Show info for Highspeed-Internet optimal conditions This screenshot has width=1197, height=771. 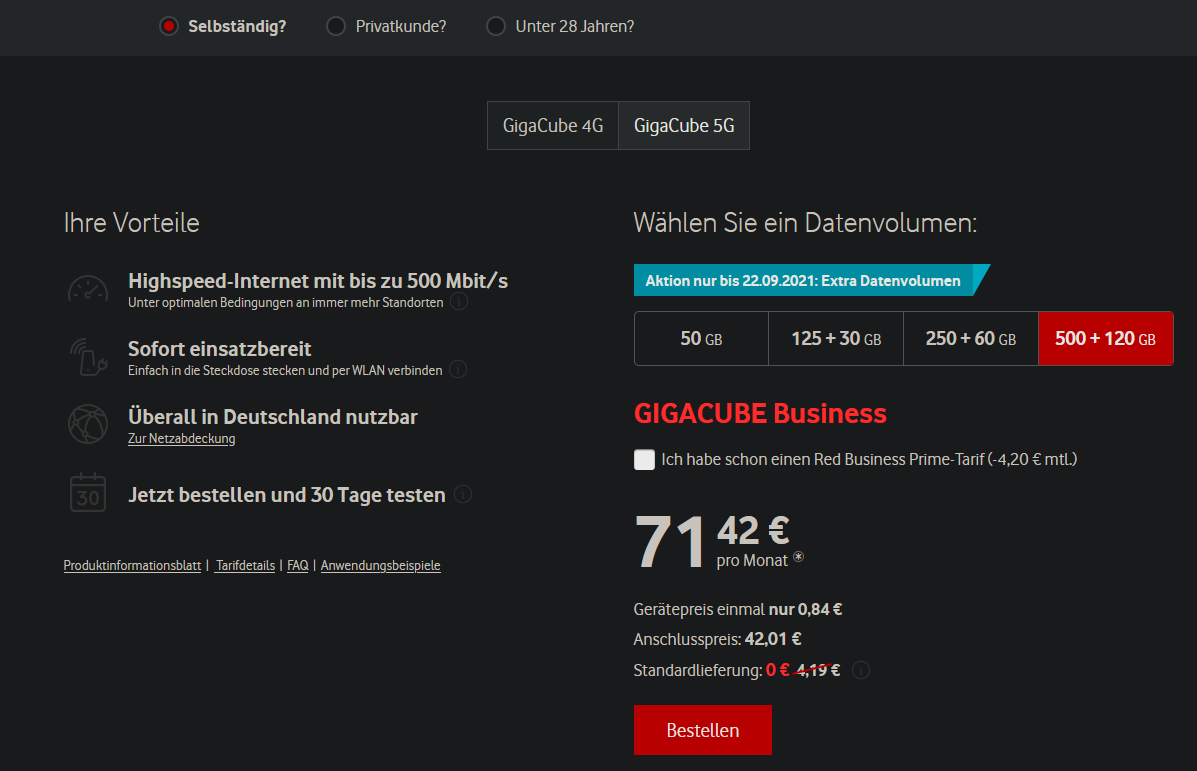tap(459, 302)
